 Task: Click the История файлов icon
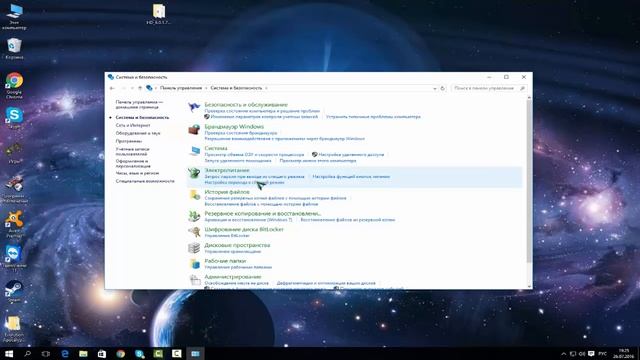click(195, 195)
